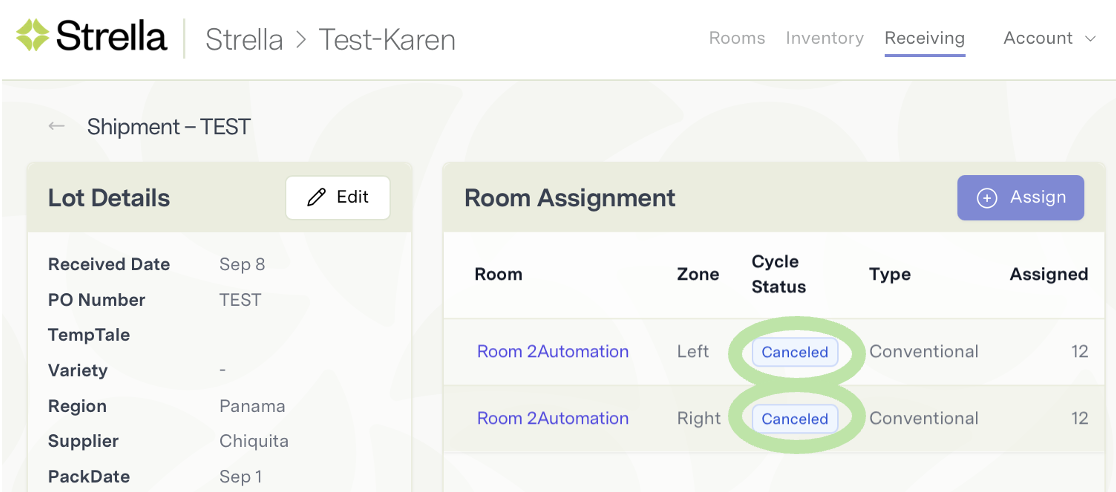The image size is (1116, 492).
Task: Open the Rooms tab
Action: [x=737, y=38]
